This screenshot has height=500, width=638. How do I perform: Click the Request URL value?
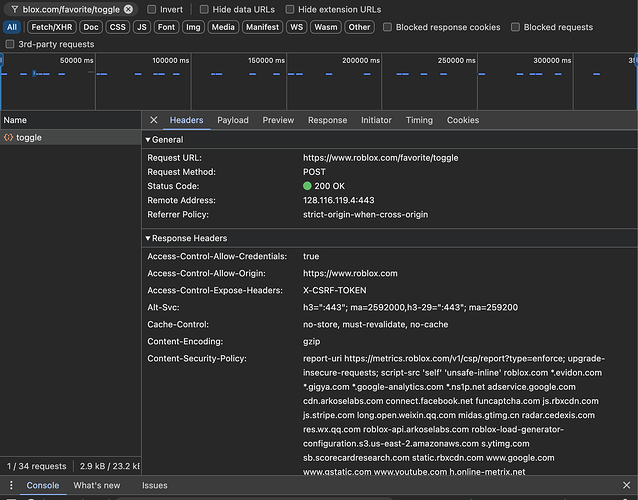(x=380, y=158)
